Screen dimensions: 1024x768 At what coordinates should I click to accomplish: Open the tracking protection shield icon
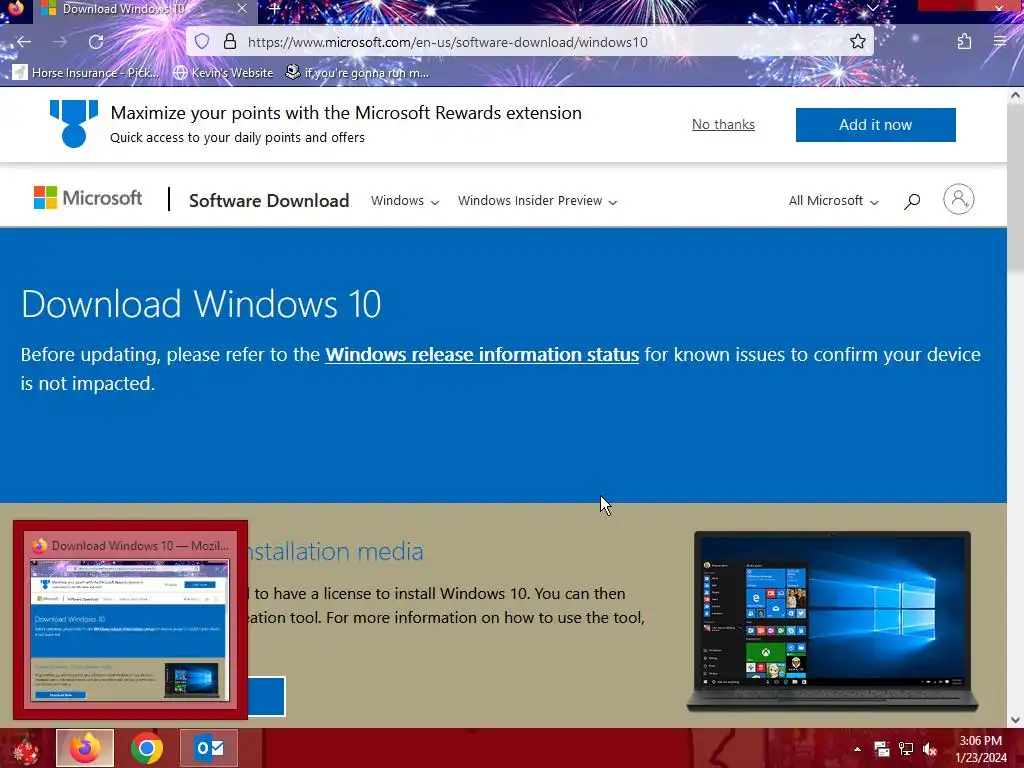pos(202,42)
